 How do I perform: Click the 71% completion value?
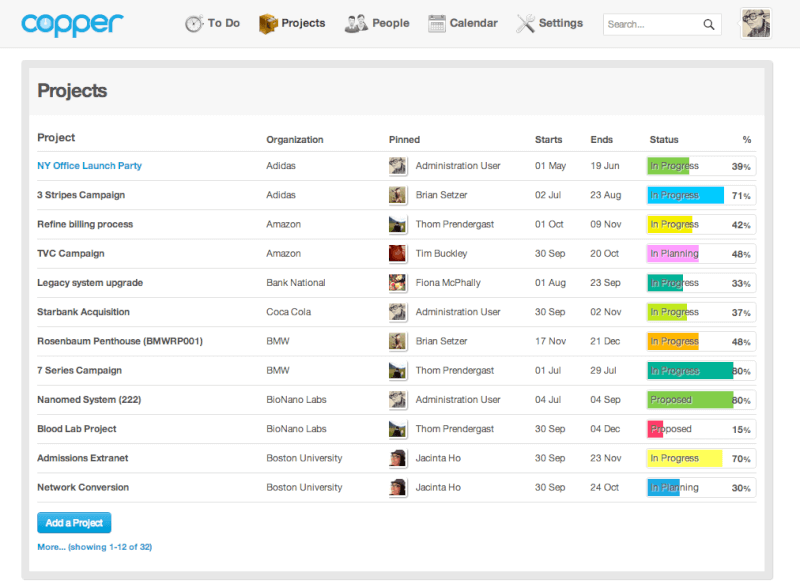(x=741, y=195)
